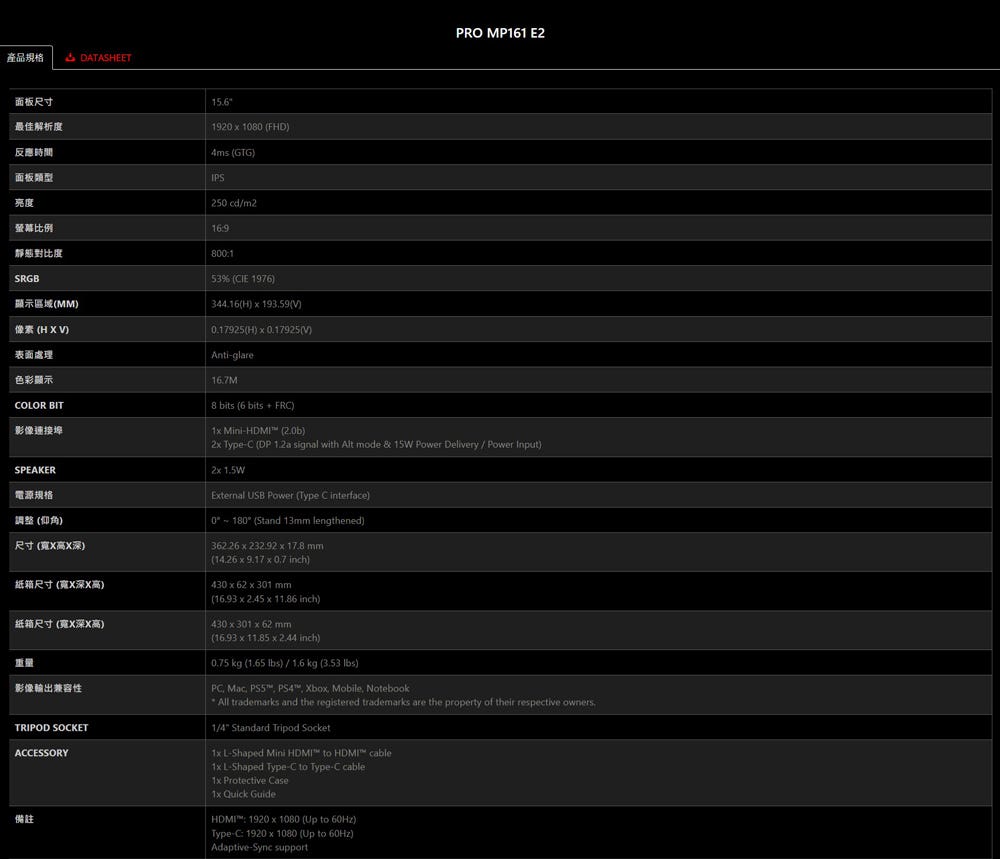Select the COLOR BIT label

pos(39,405)
